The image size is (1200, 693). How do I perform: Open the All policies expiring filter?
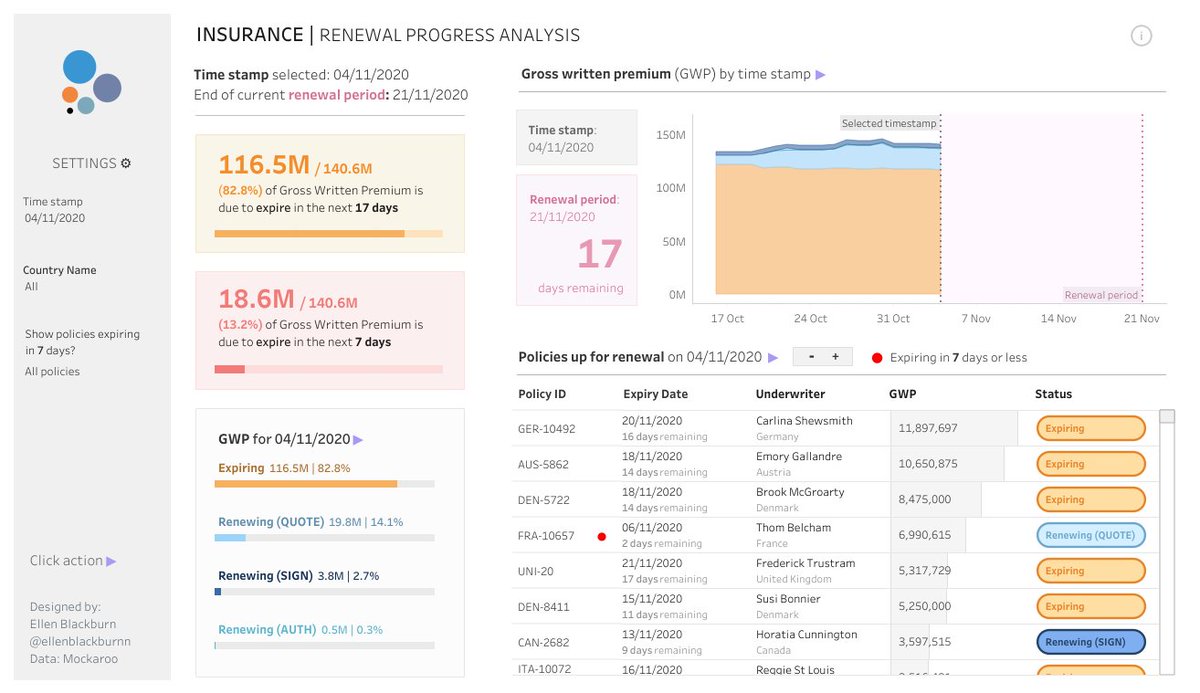point(52,372)
